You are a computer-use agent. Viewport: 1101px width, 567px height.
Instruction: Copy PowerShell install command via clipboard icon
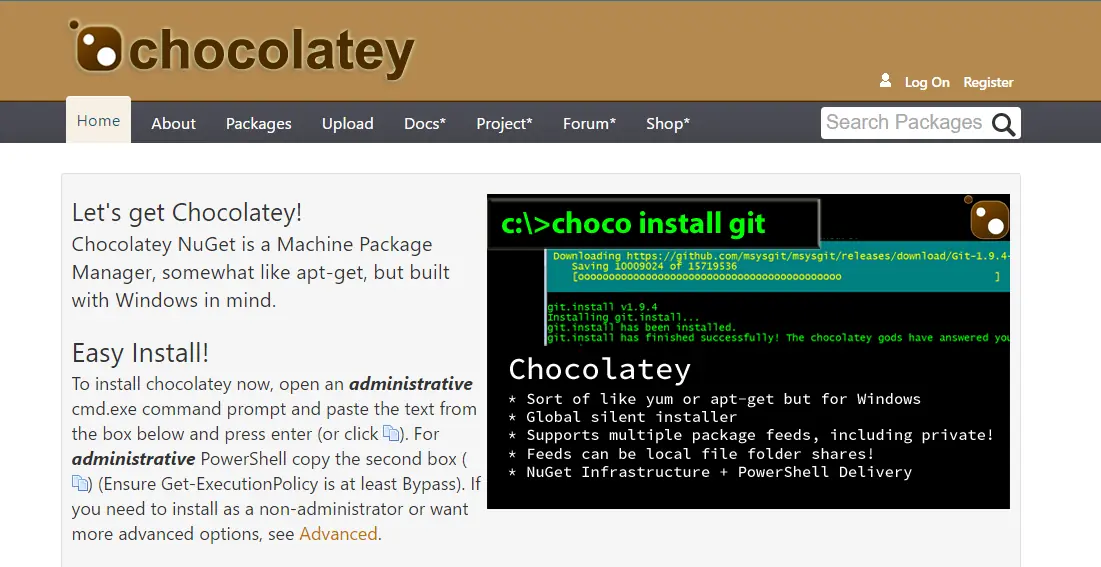coord(80,483)
